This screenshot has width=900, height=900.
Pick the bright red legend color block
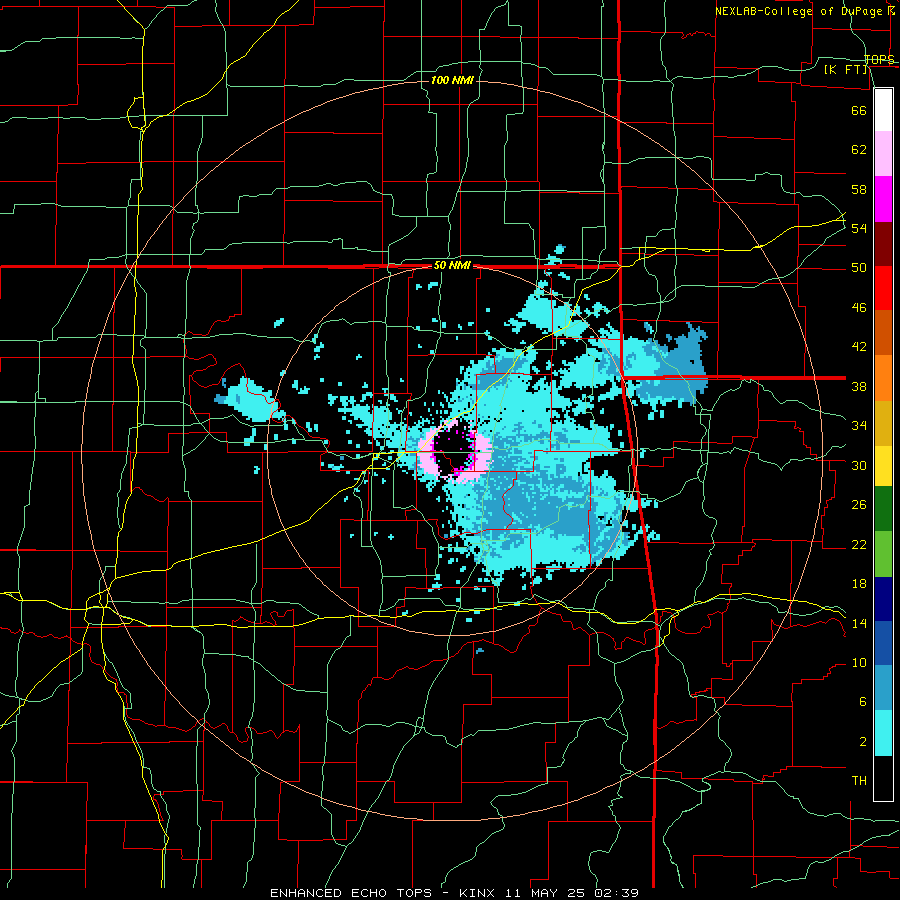[883, 288]
